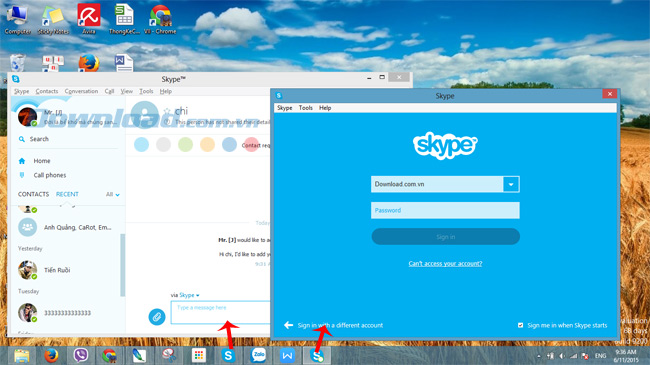
Task: Click File Explorer taskbar icon
Action: [22, 356]
